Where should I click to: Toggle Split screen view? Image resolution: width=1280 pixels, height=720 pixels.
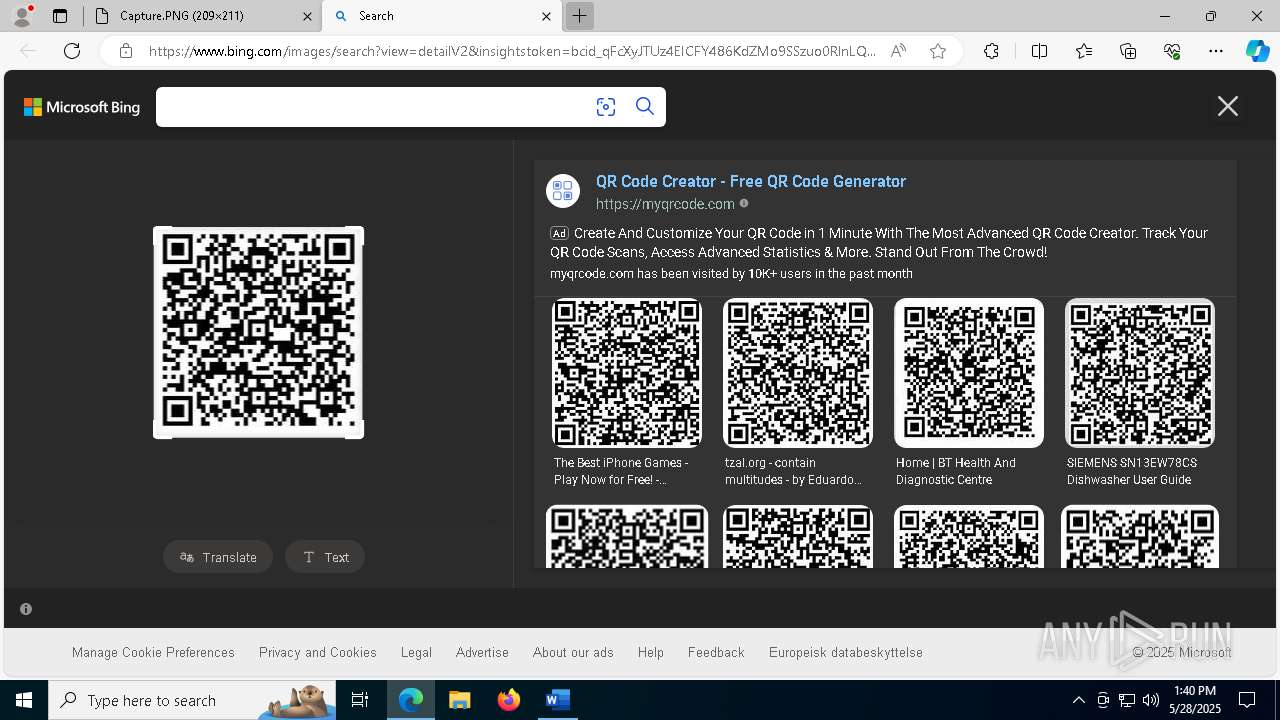pyautogui.click(x=1039, y=51)
